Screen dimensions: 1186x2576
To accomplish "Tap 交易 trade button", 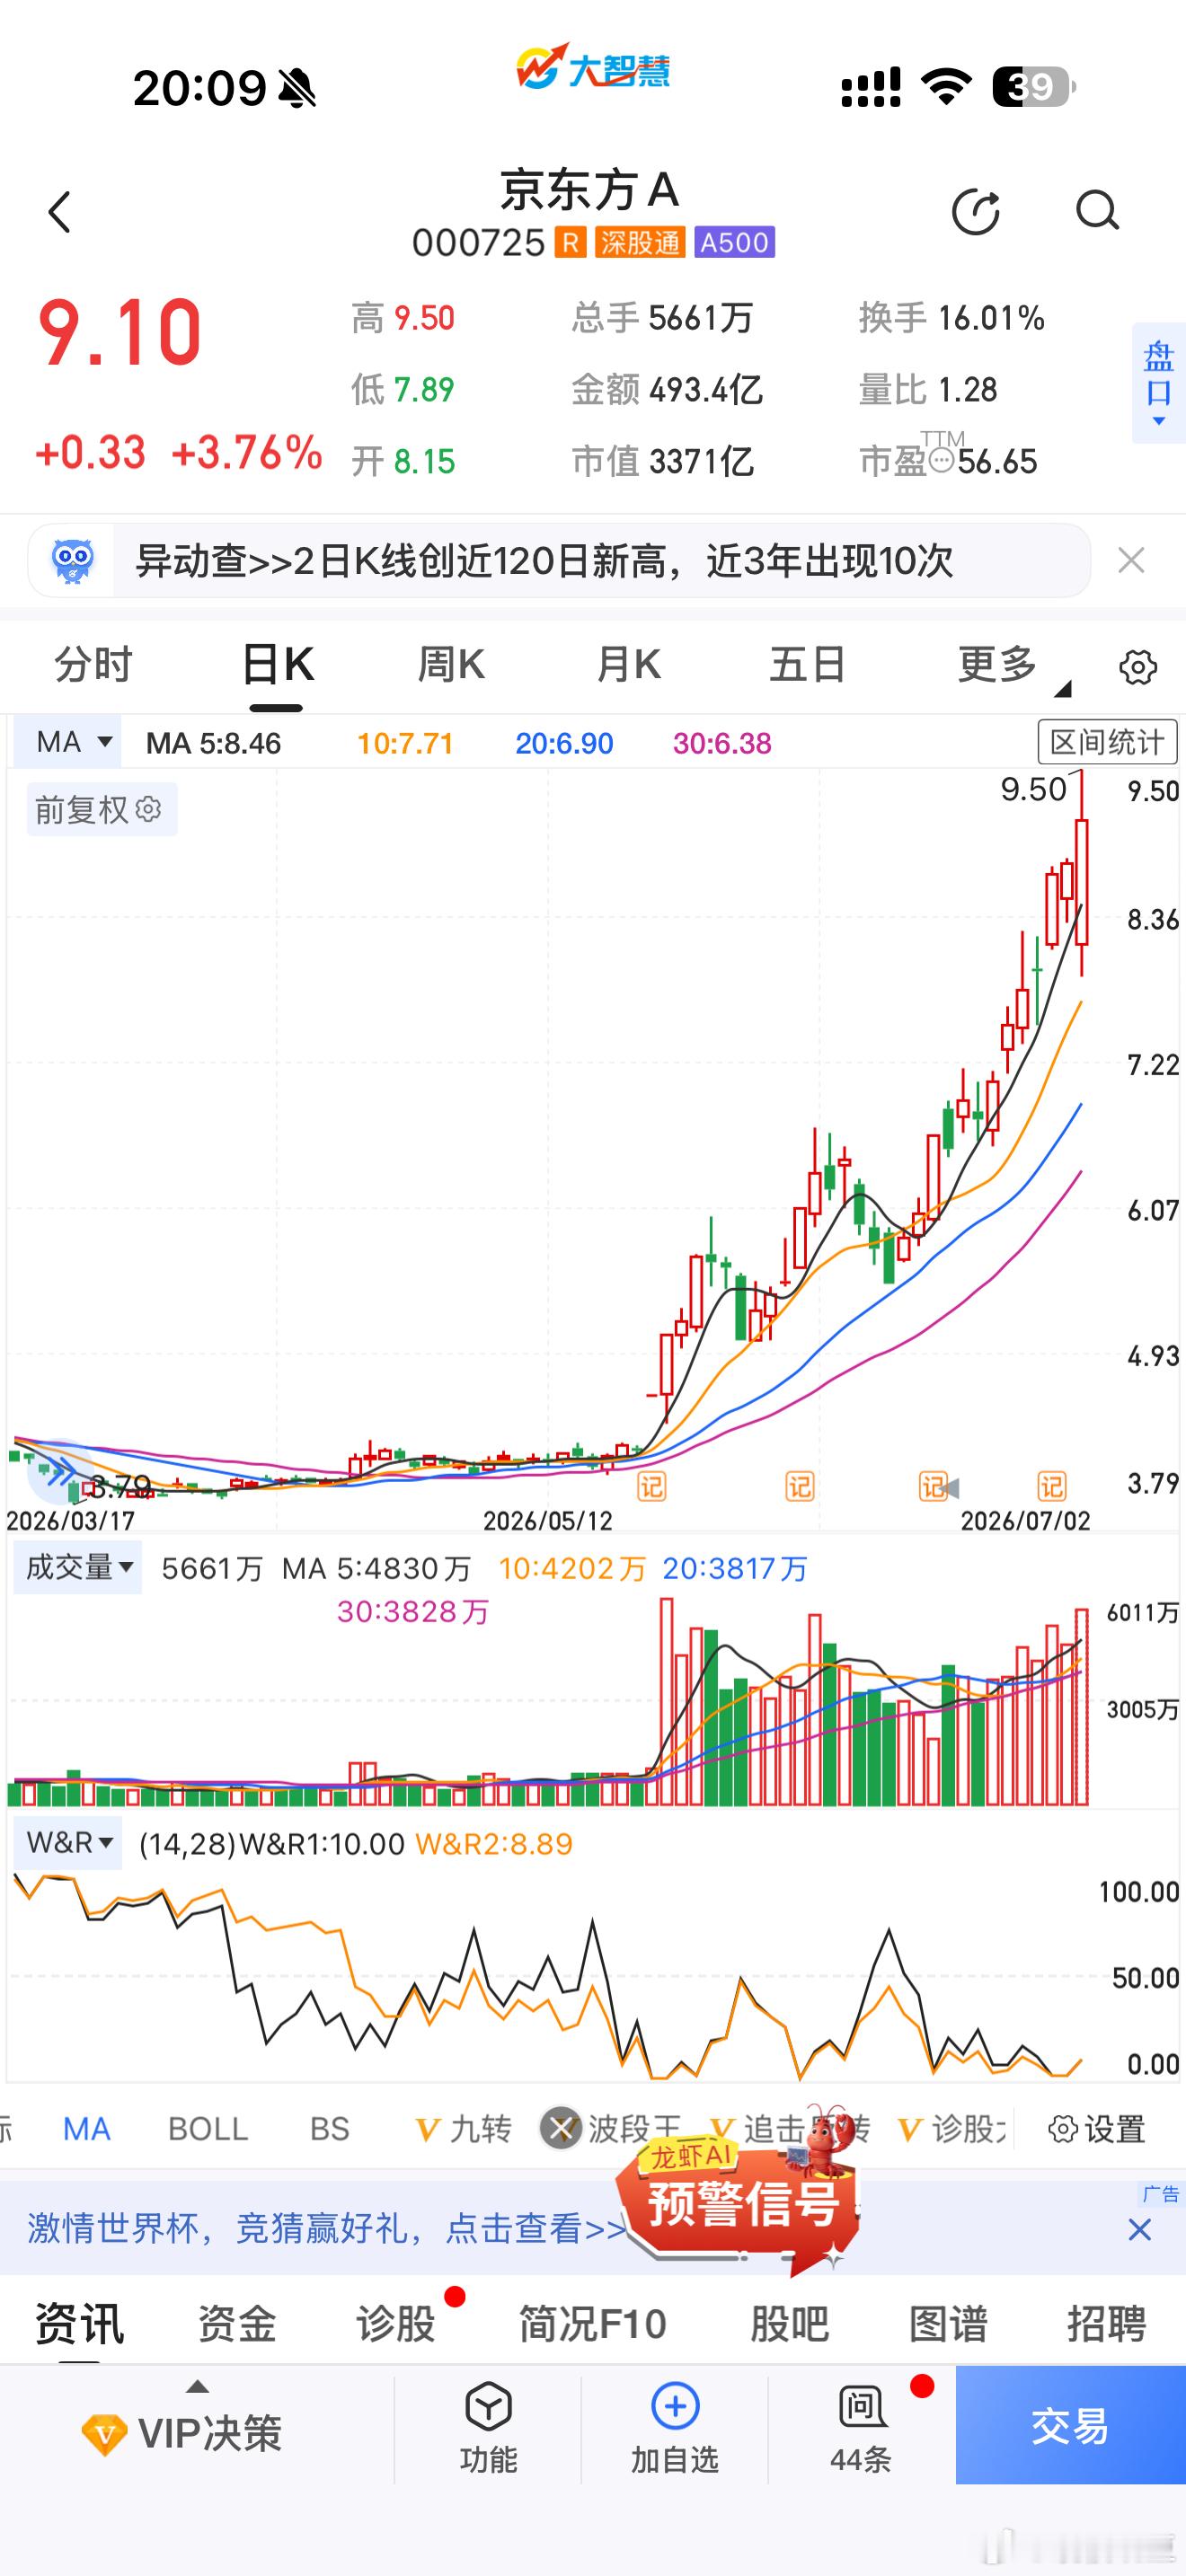I will (1071, 2426).
